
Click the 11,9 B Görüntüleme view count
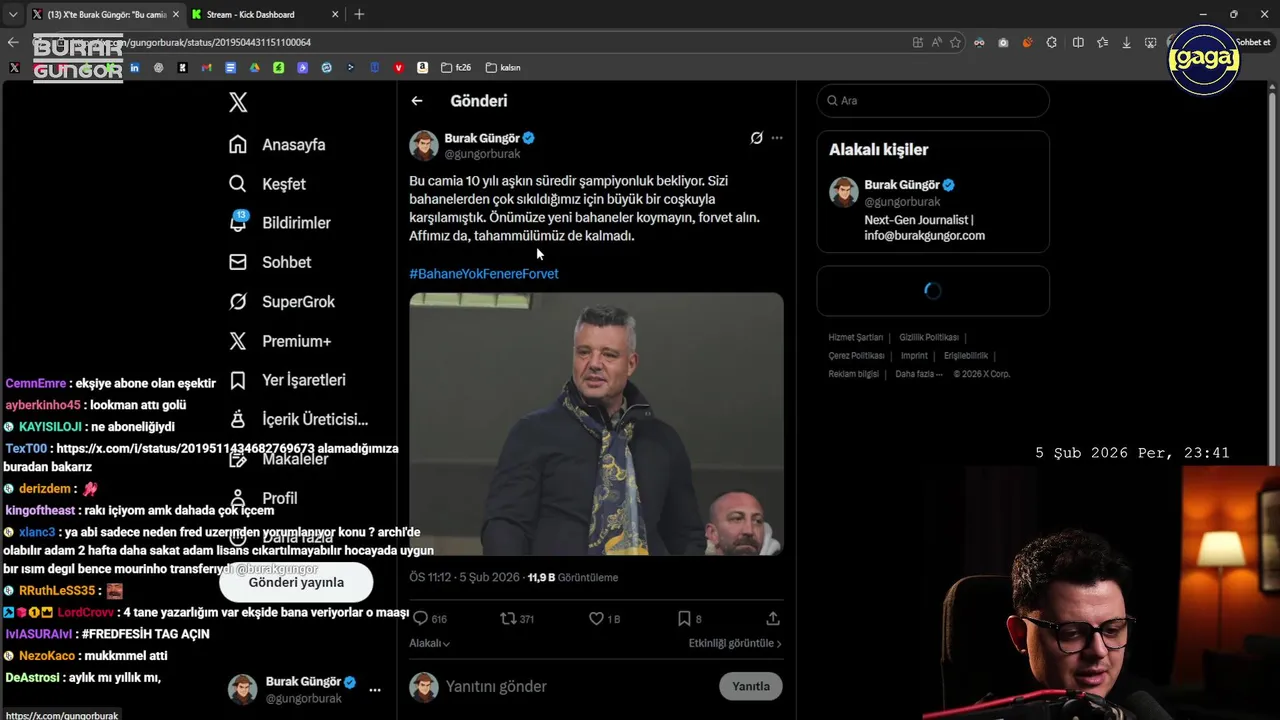(x=573, y=578)
